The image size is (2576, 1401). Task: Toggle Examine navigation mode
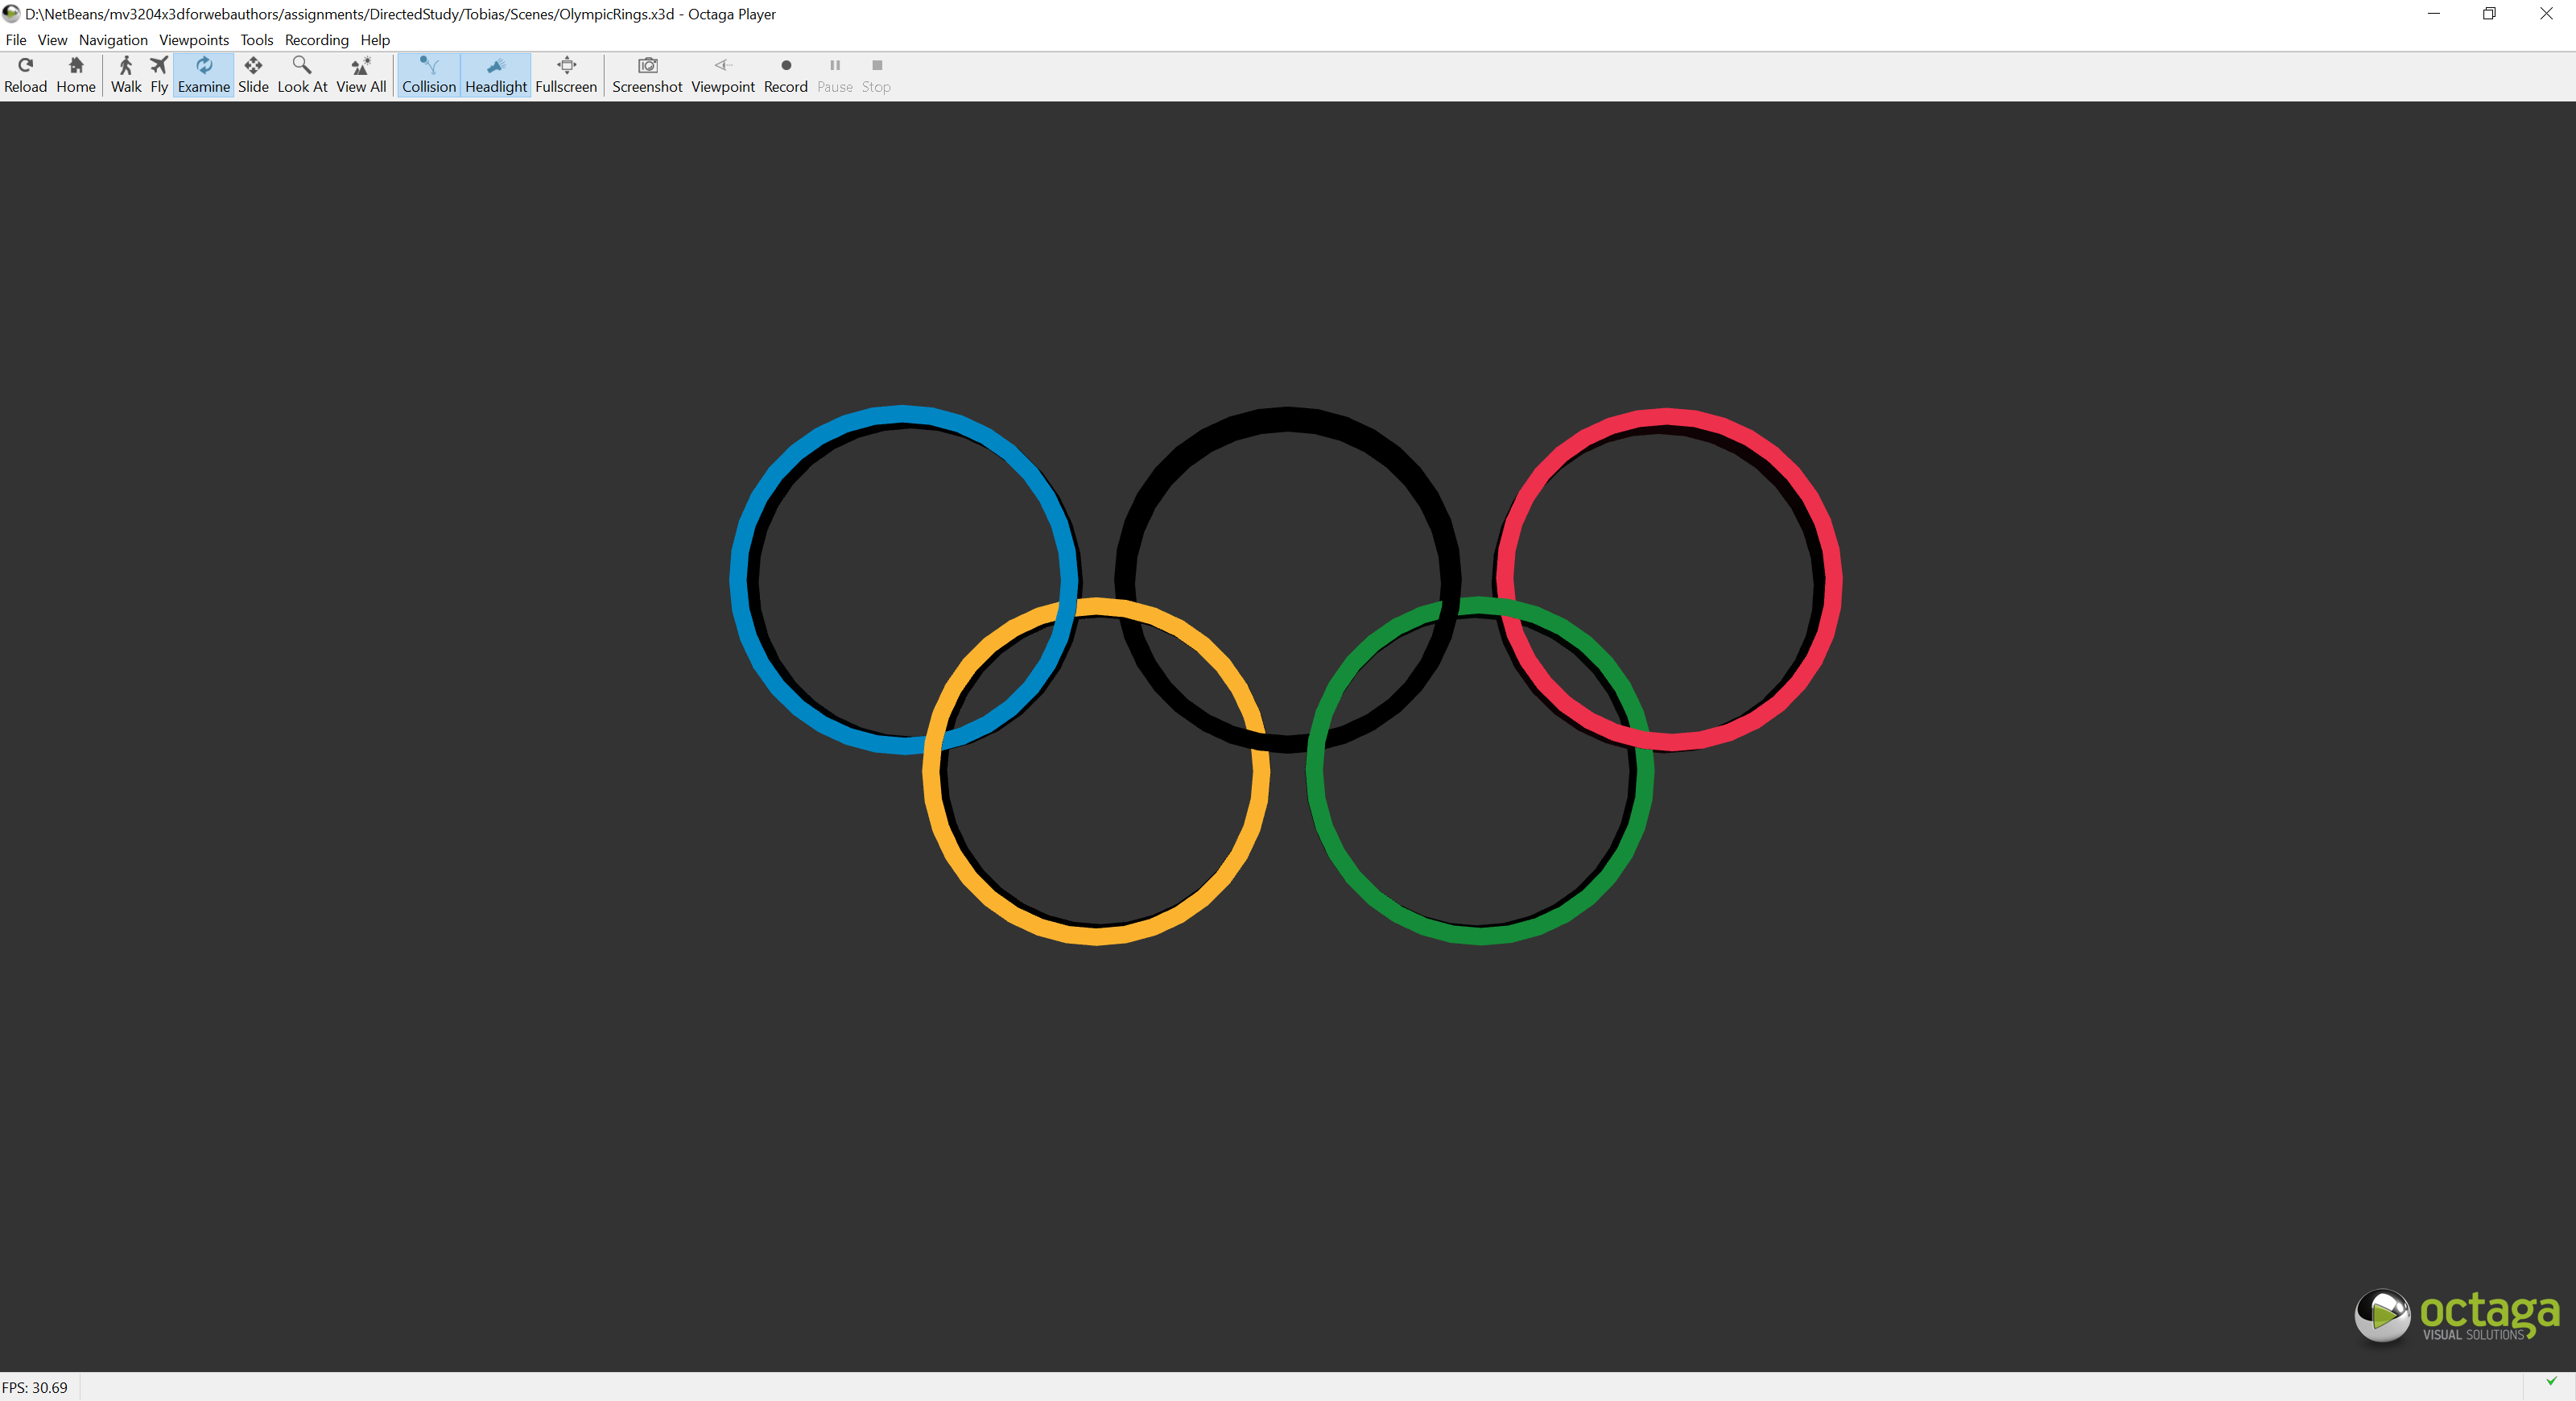pos(204,75)
